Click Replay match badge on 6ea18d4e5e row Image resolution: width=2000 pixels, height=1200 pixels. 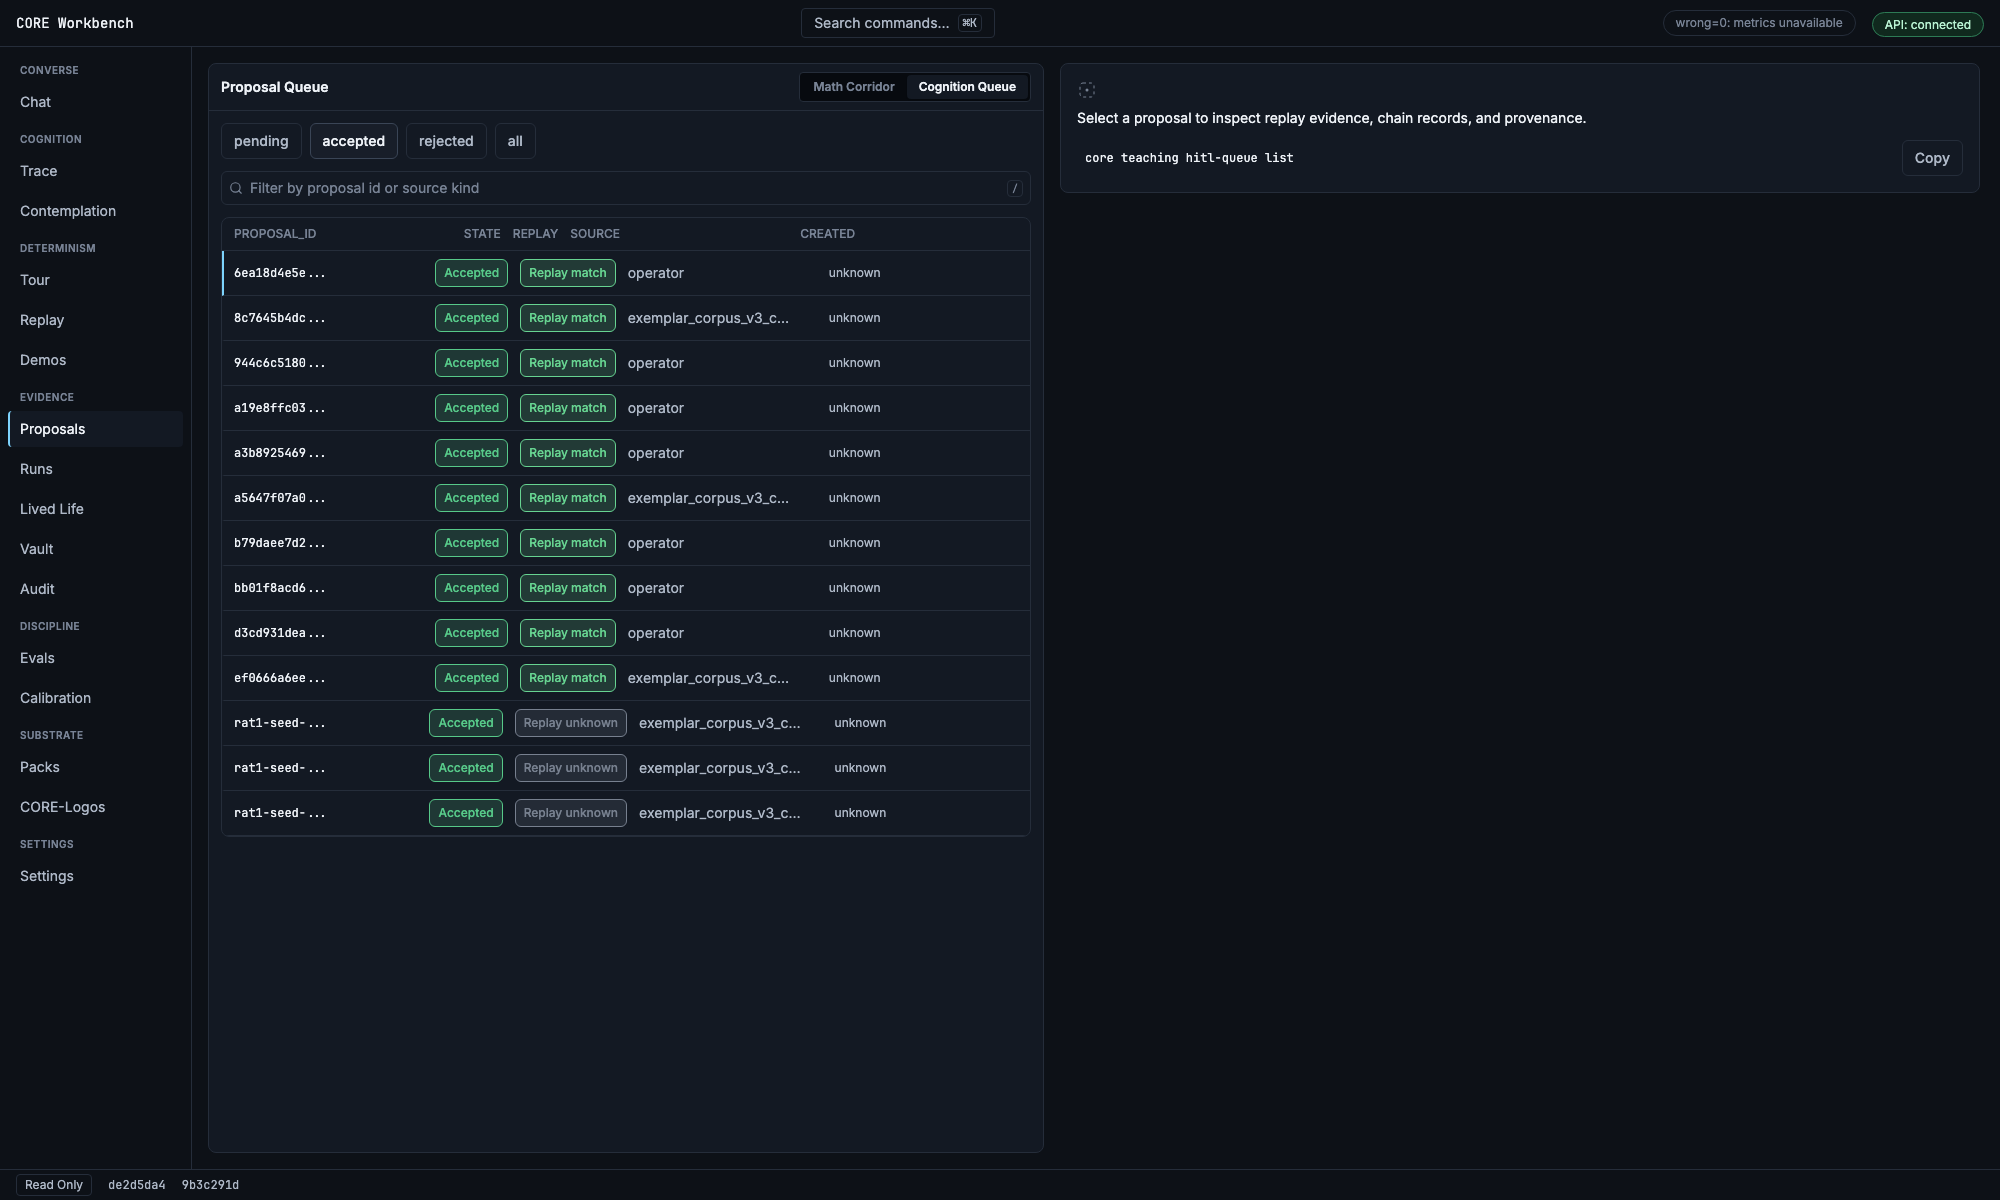tap(567, 273)
